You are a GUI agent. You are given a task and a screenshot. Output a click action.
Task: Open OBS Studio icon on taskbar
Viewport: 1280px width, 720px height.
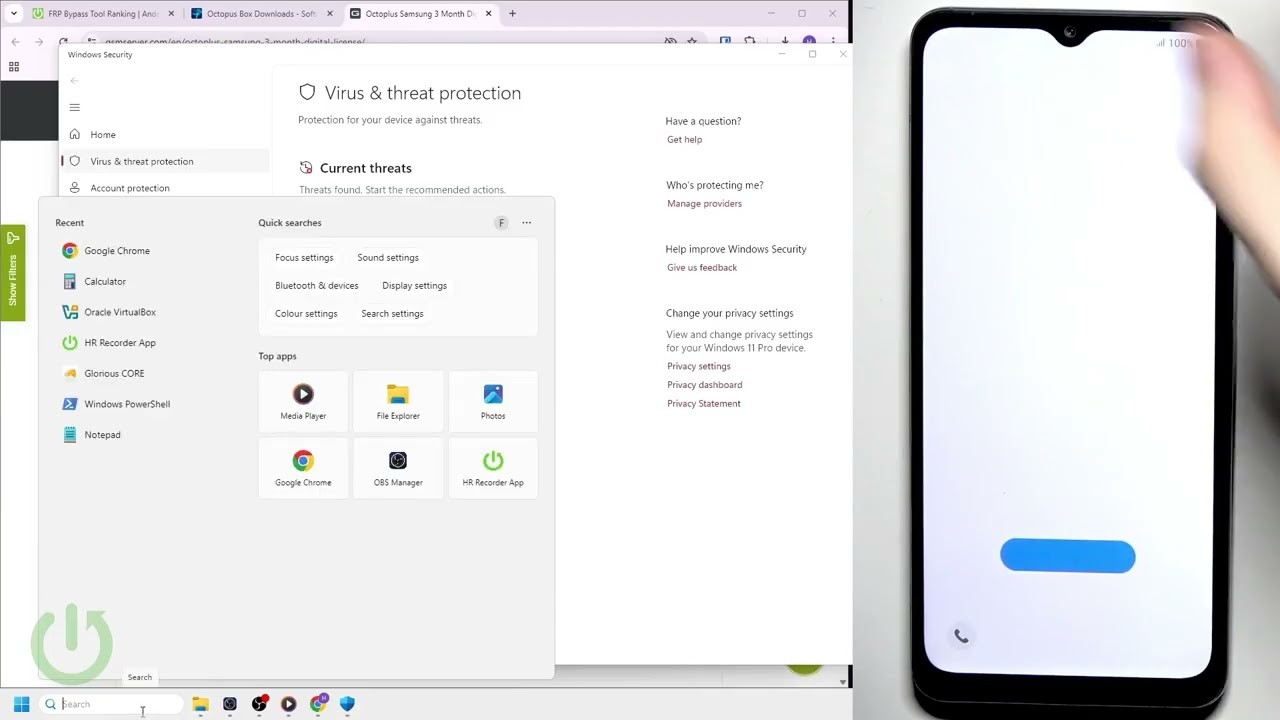coord(259,704)
